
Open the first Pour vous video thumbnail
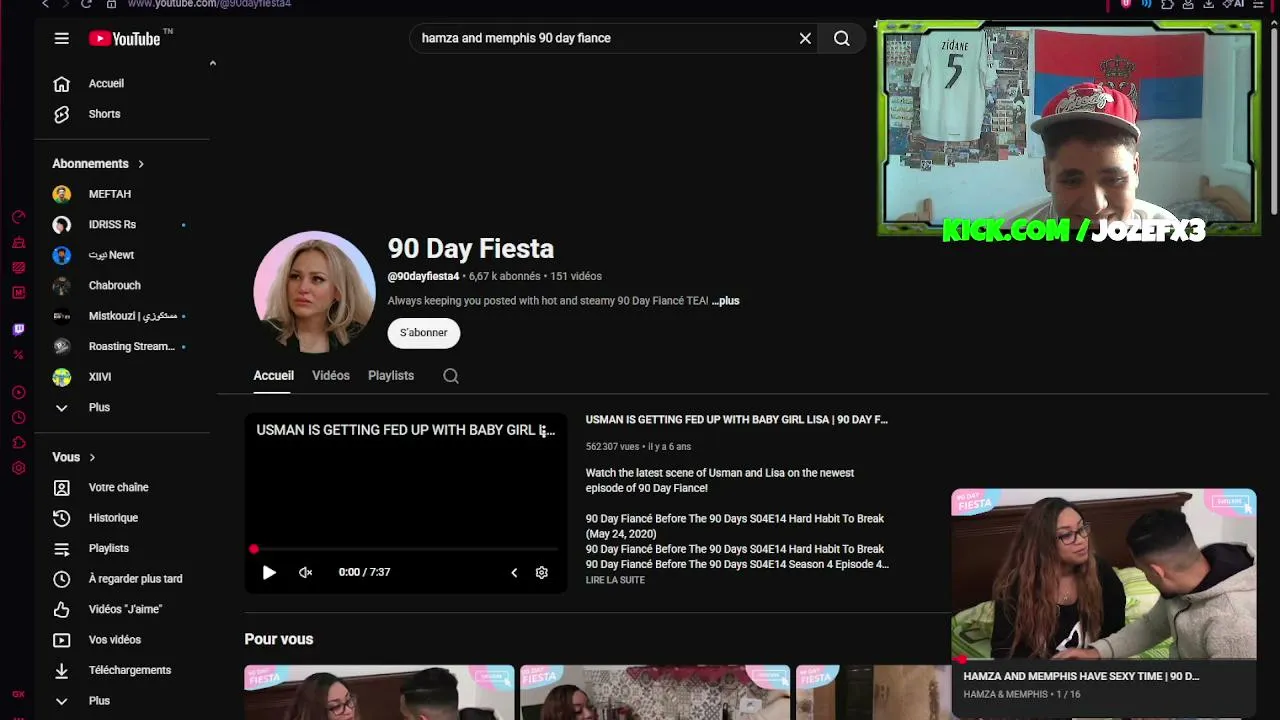379,692
